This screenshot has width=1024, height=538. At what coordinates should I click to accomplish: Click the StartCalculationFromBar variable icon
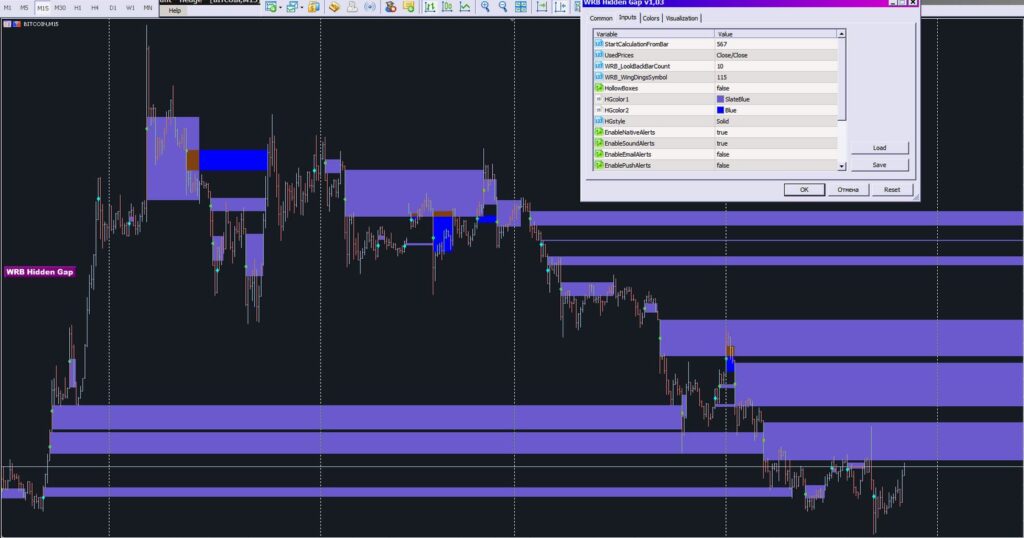[x=599, y=44]
